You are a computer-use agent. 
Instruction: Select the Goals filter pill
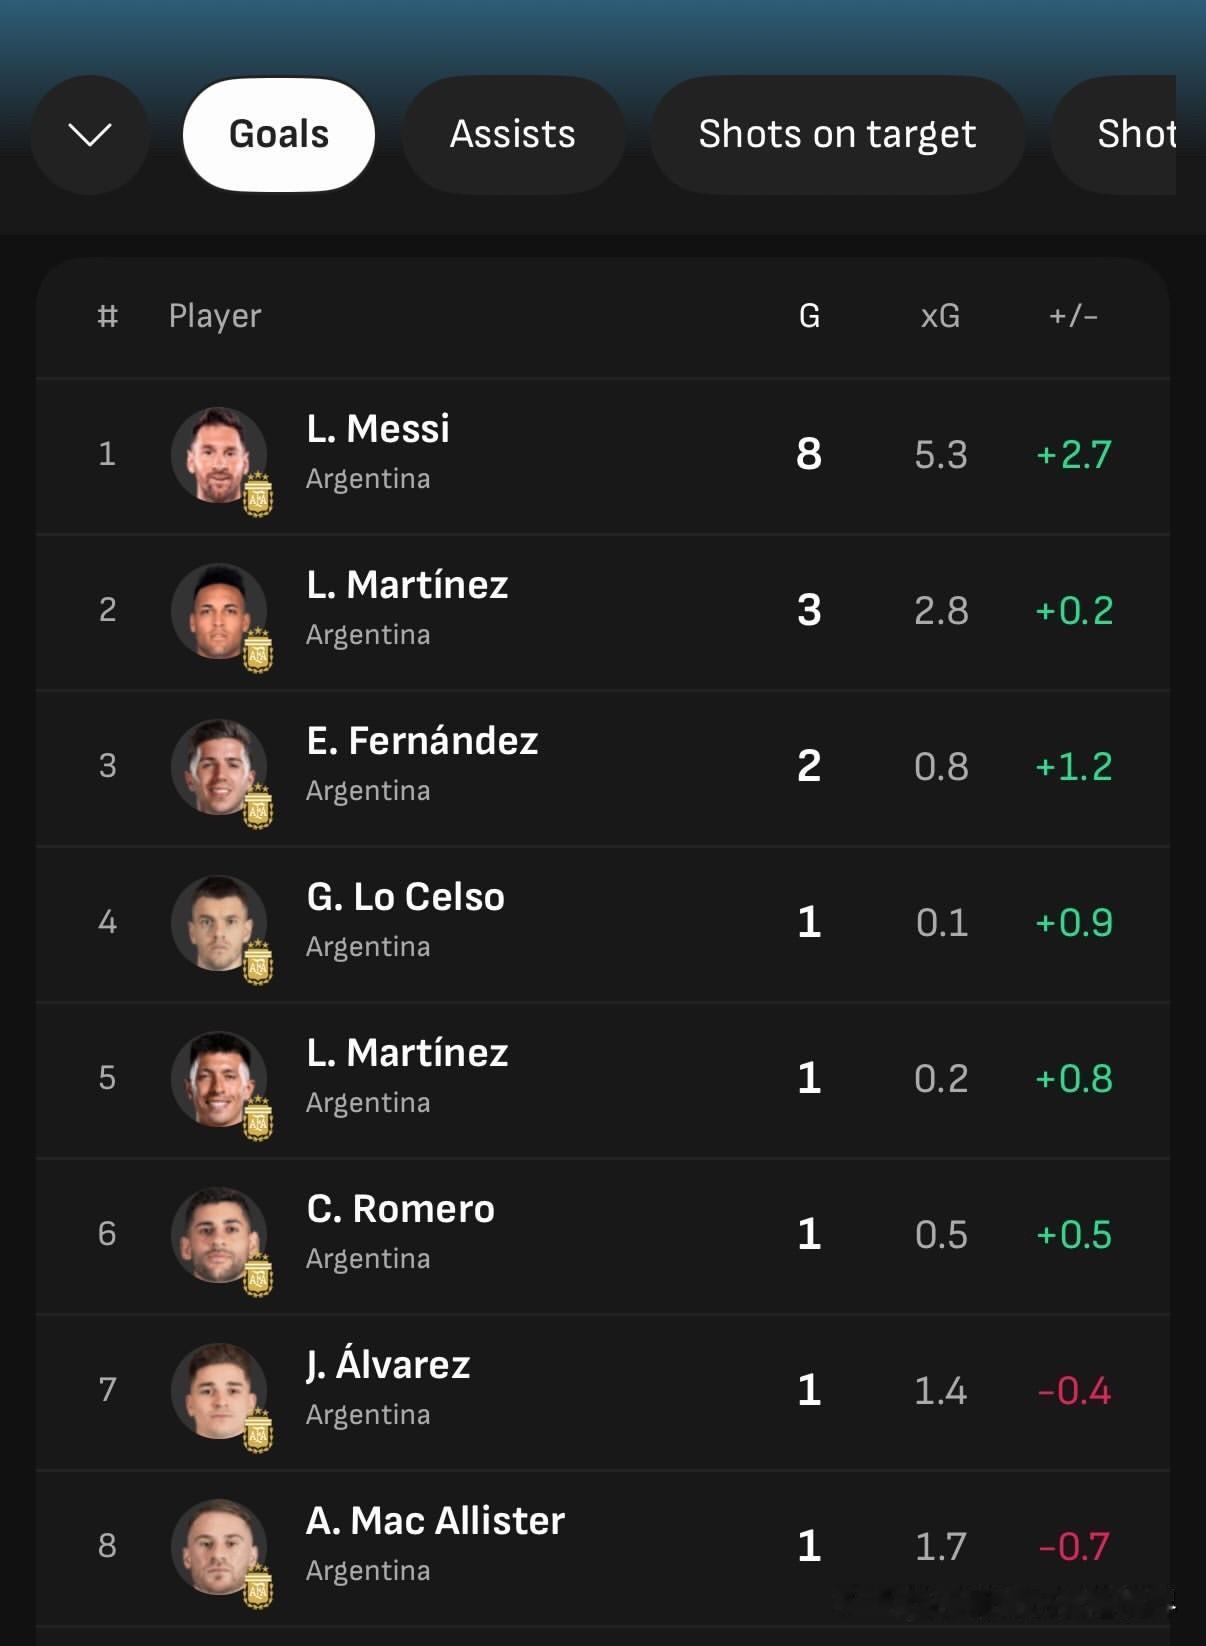(279, 134)
